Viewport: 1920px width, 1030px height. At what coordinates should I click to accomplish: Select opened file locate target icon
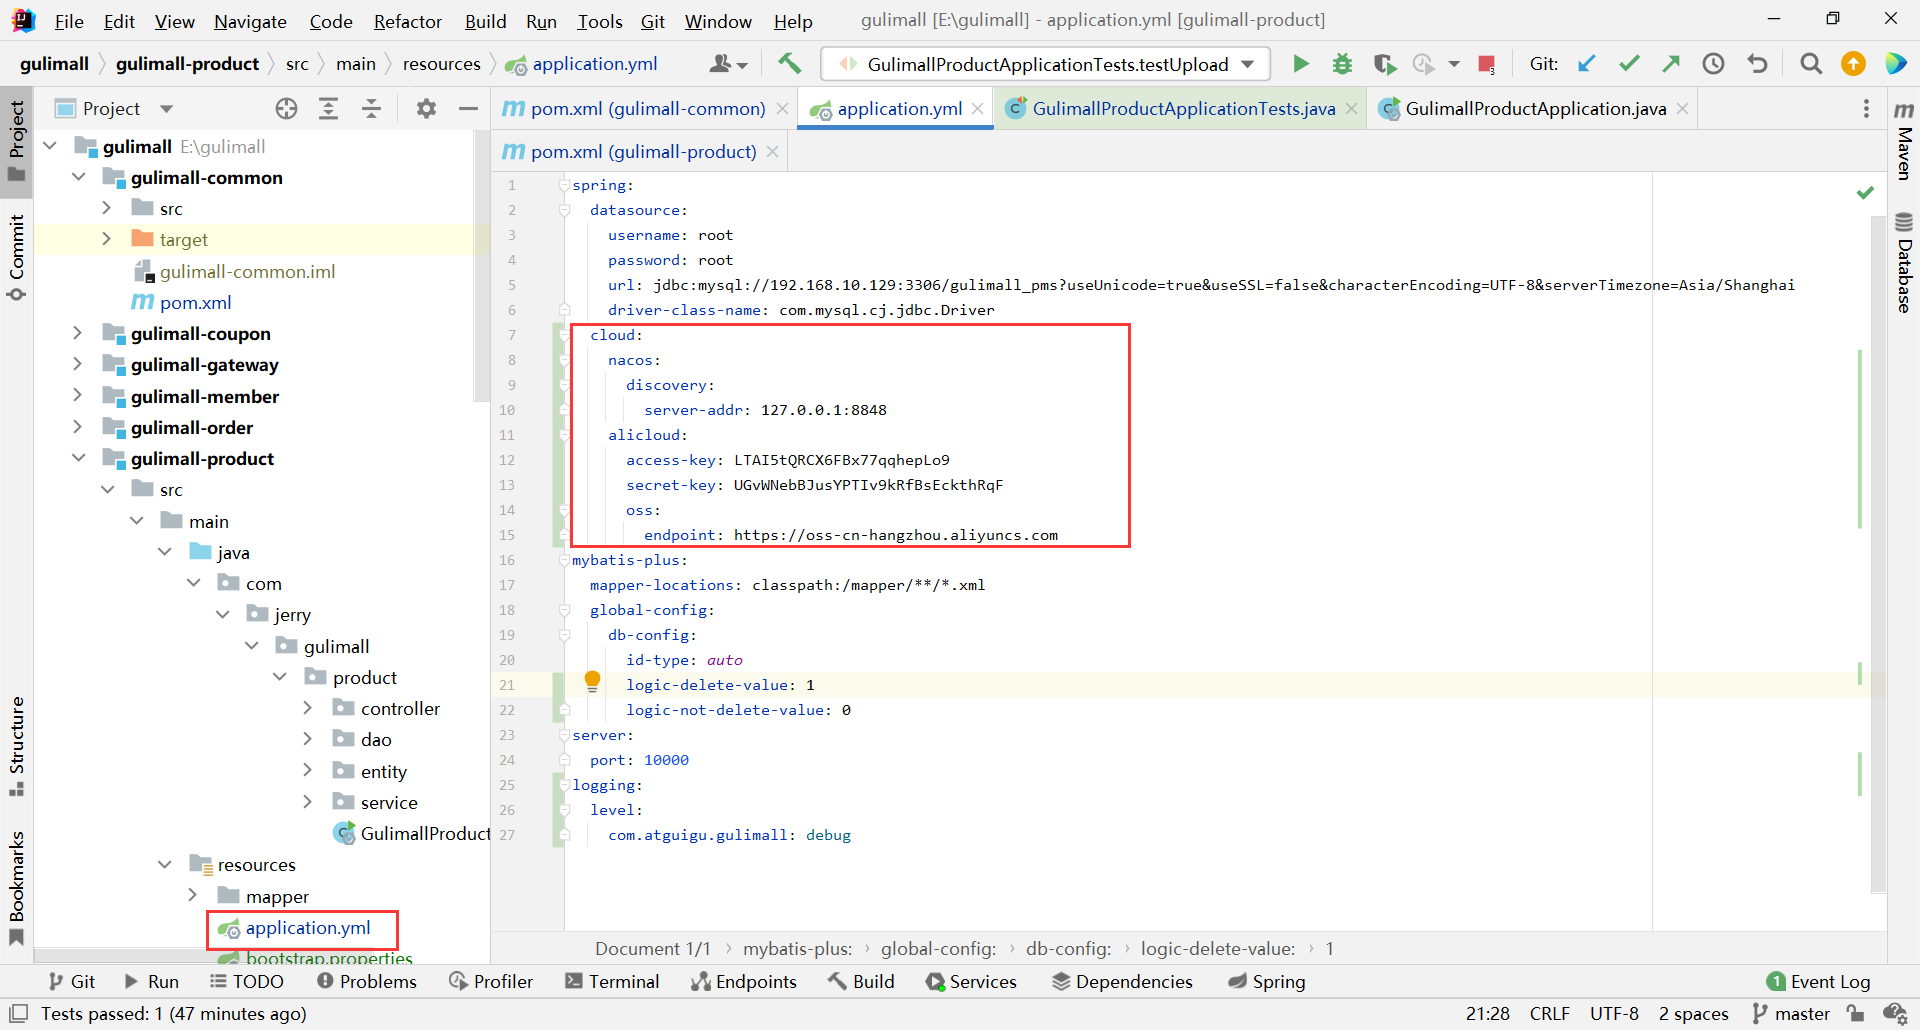(286, 108)
